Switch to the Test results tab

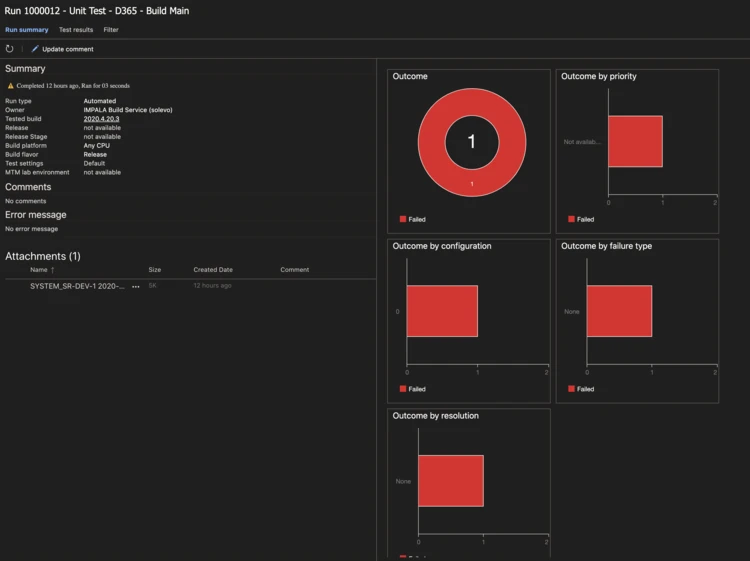point(76,30)
